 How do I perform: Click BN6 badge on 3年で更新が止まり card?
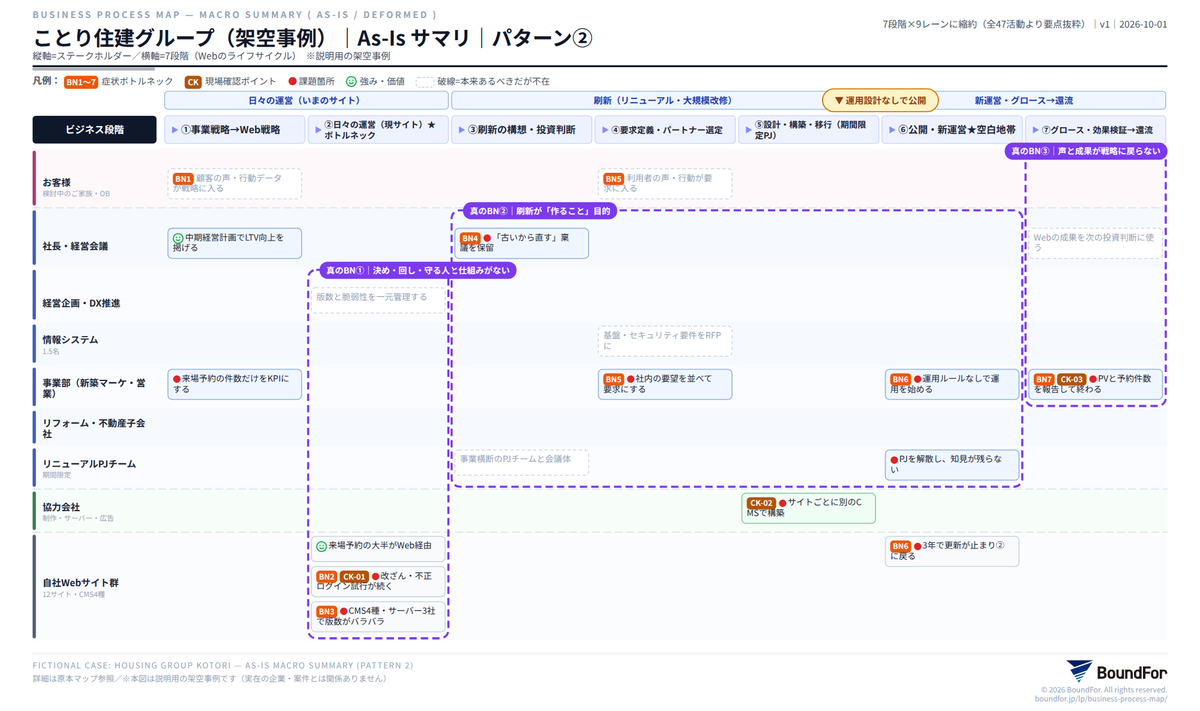pyautogui.click(x=900, y=547)
